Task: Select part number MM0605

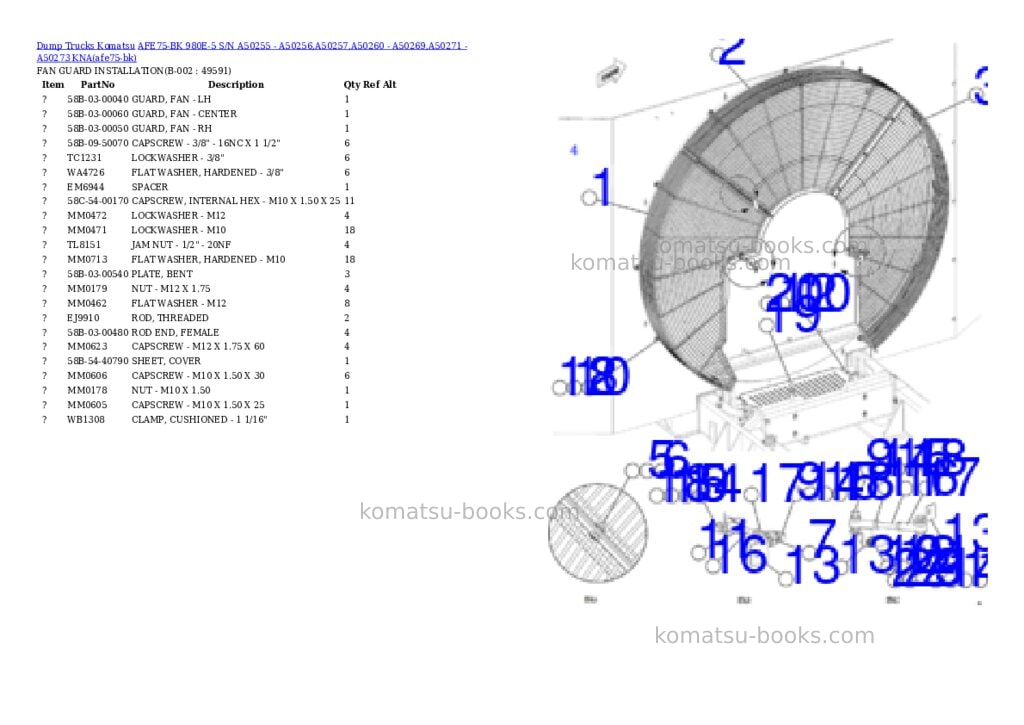Action: (87, 405)
